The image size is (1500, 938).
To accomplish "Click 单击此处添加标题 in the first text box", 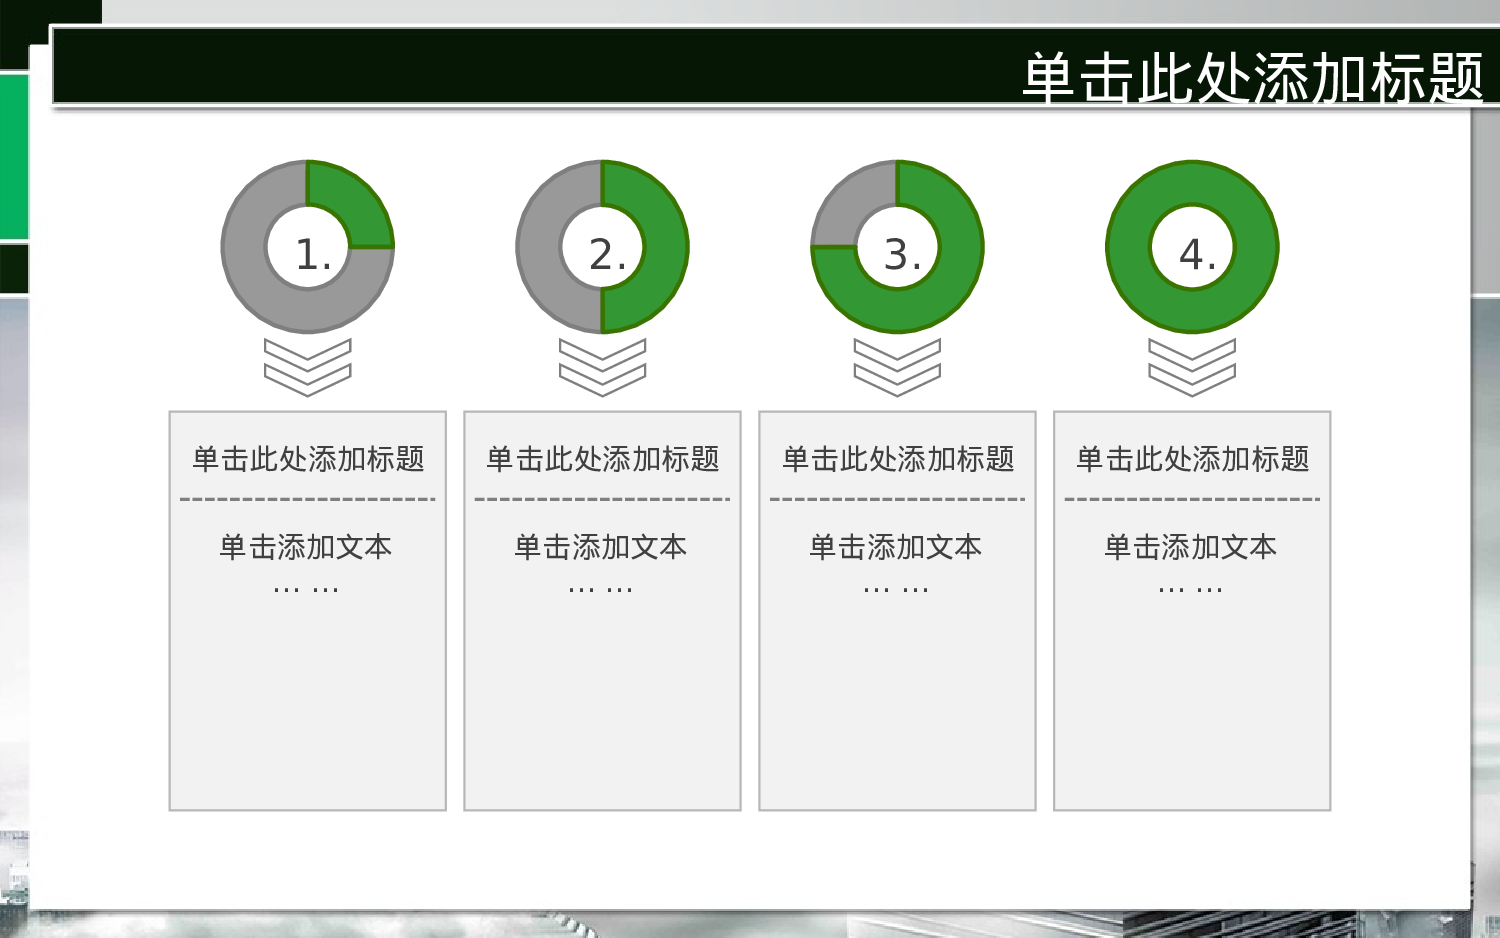I will point(307,457).
